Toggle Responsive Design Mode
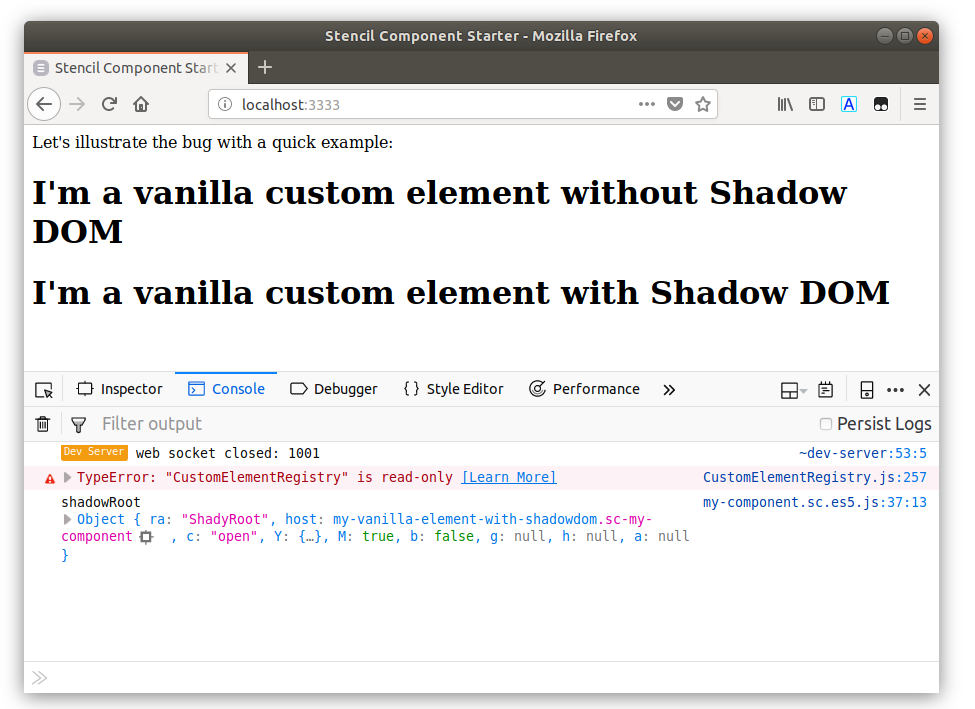 (x=866, y=390)
